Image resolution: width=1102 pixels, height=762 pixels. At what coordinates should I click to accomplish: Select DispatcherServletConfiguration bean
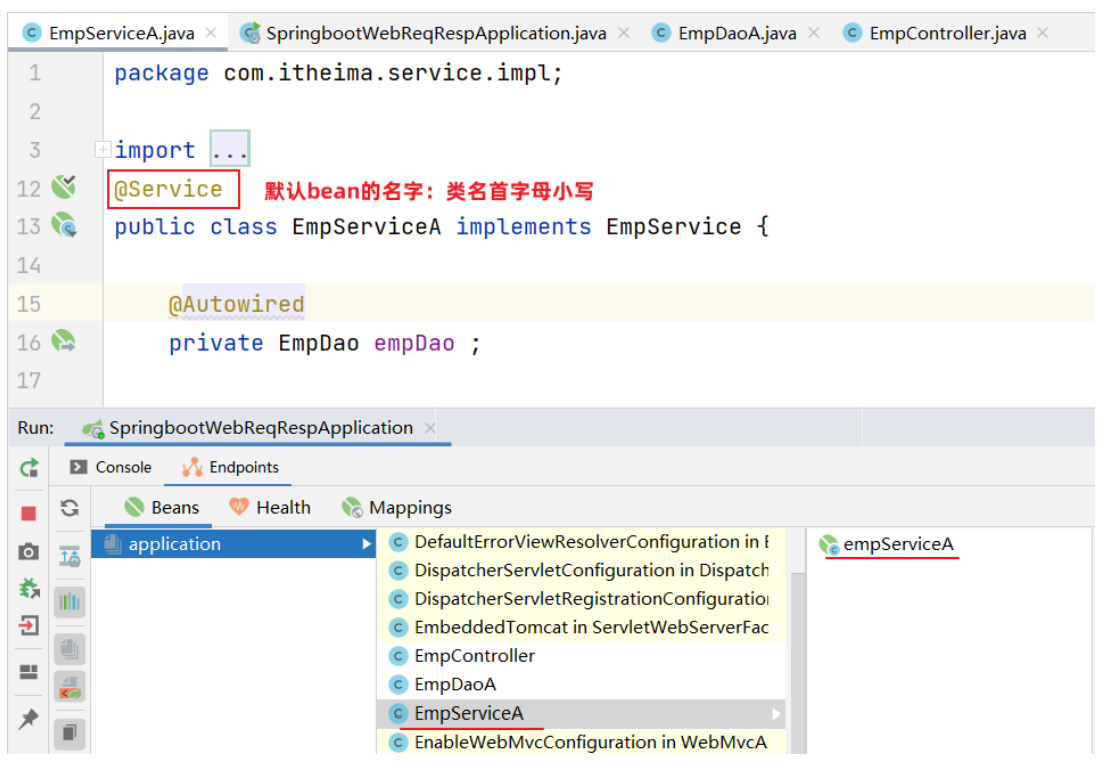tap(581, 570)
